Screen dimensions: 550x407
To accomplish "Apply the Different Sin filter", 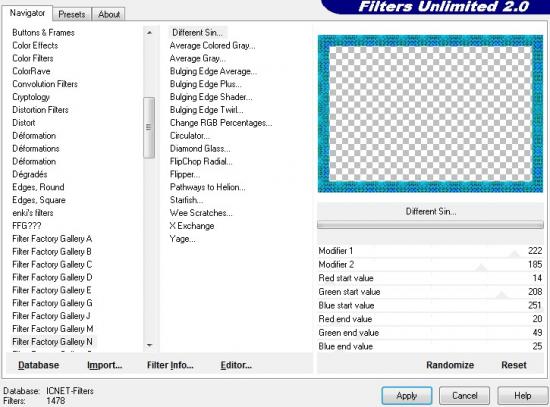I will tap(407, 396).
